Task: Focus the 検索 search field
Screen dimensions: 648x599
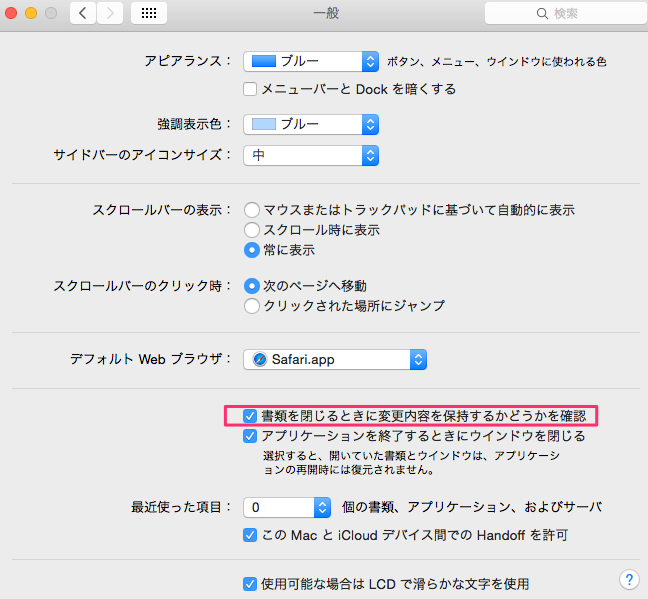Action: (566, 13)
